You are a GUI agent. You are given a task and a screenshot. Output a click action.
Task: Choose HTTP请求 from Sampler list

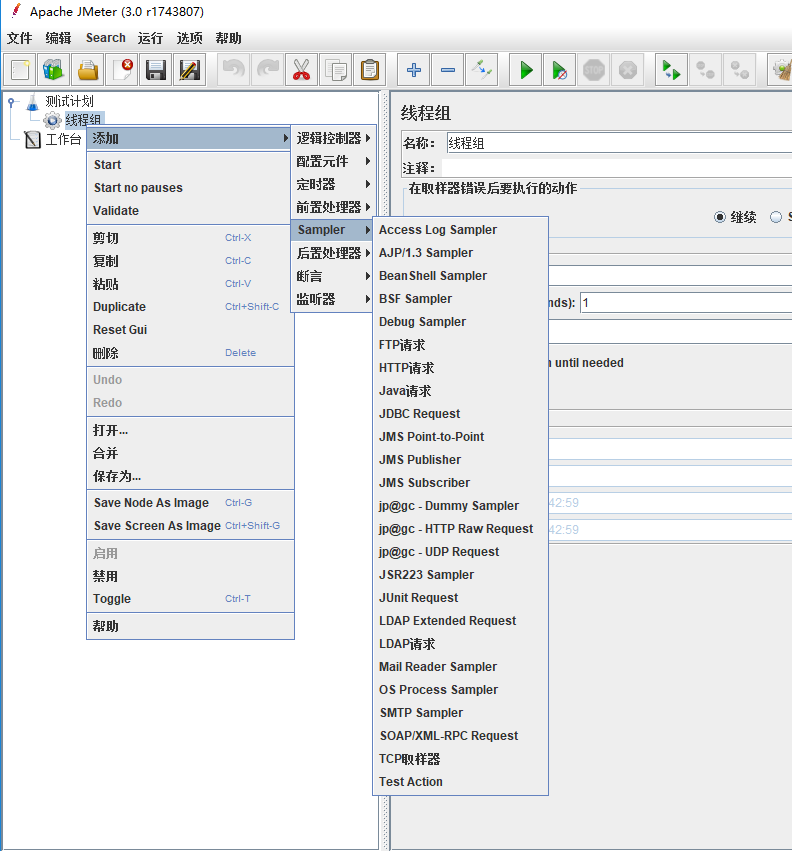point(460,368)
